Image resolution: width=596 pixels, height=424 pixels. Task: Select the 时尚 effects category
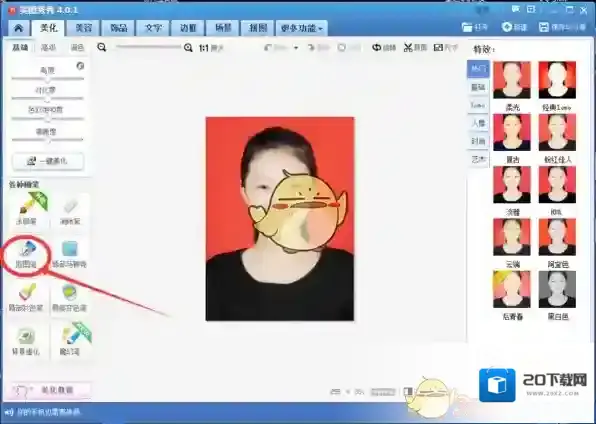tap(478, 141)
